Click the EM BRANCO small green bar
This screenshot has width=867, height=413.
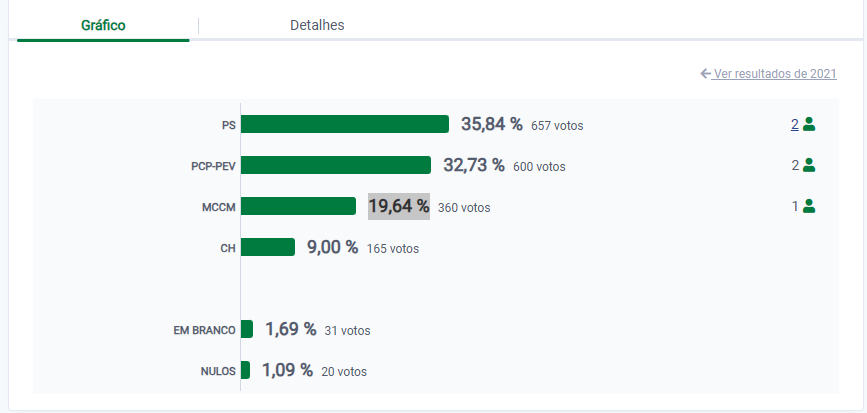pyautogui.click(x=247, y=329)
